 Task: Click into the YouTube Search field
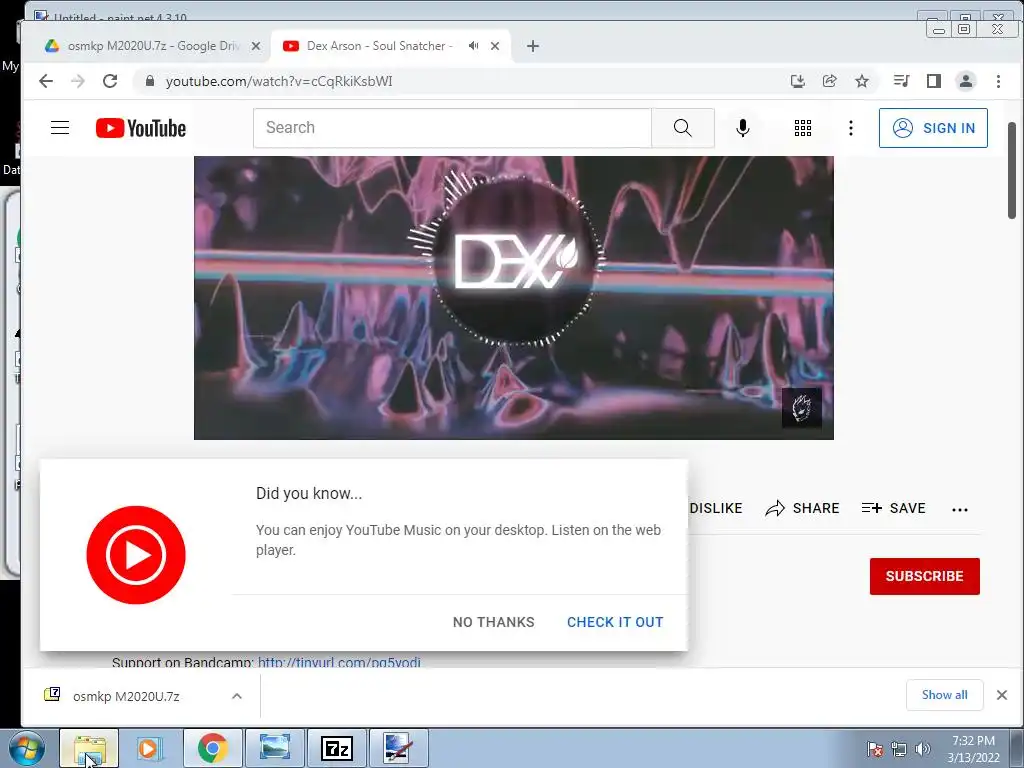point(452,128)
